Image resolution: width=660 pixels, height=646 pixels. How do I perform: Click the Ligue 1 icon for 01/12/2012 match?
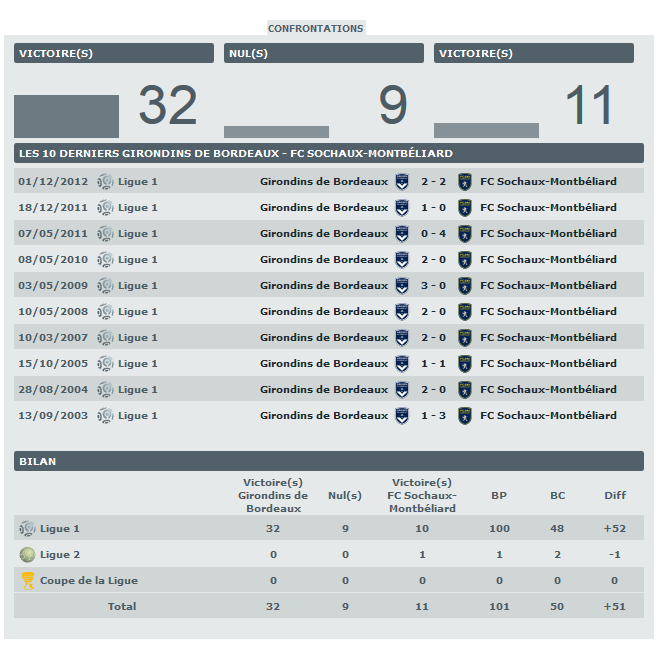(x=105, y=182)
